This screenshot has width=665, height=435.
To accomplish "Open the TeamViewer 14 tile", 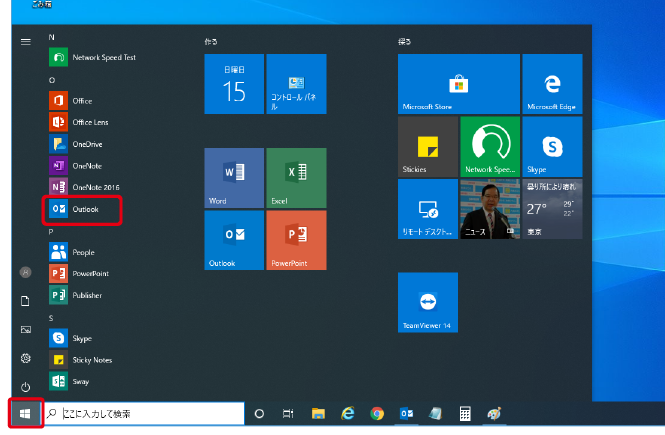I will pyautogui.click(x=428, y=302).
